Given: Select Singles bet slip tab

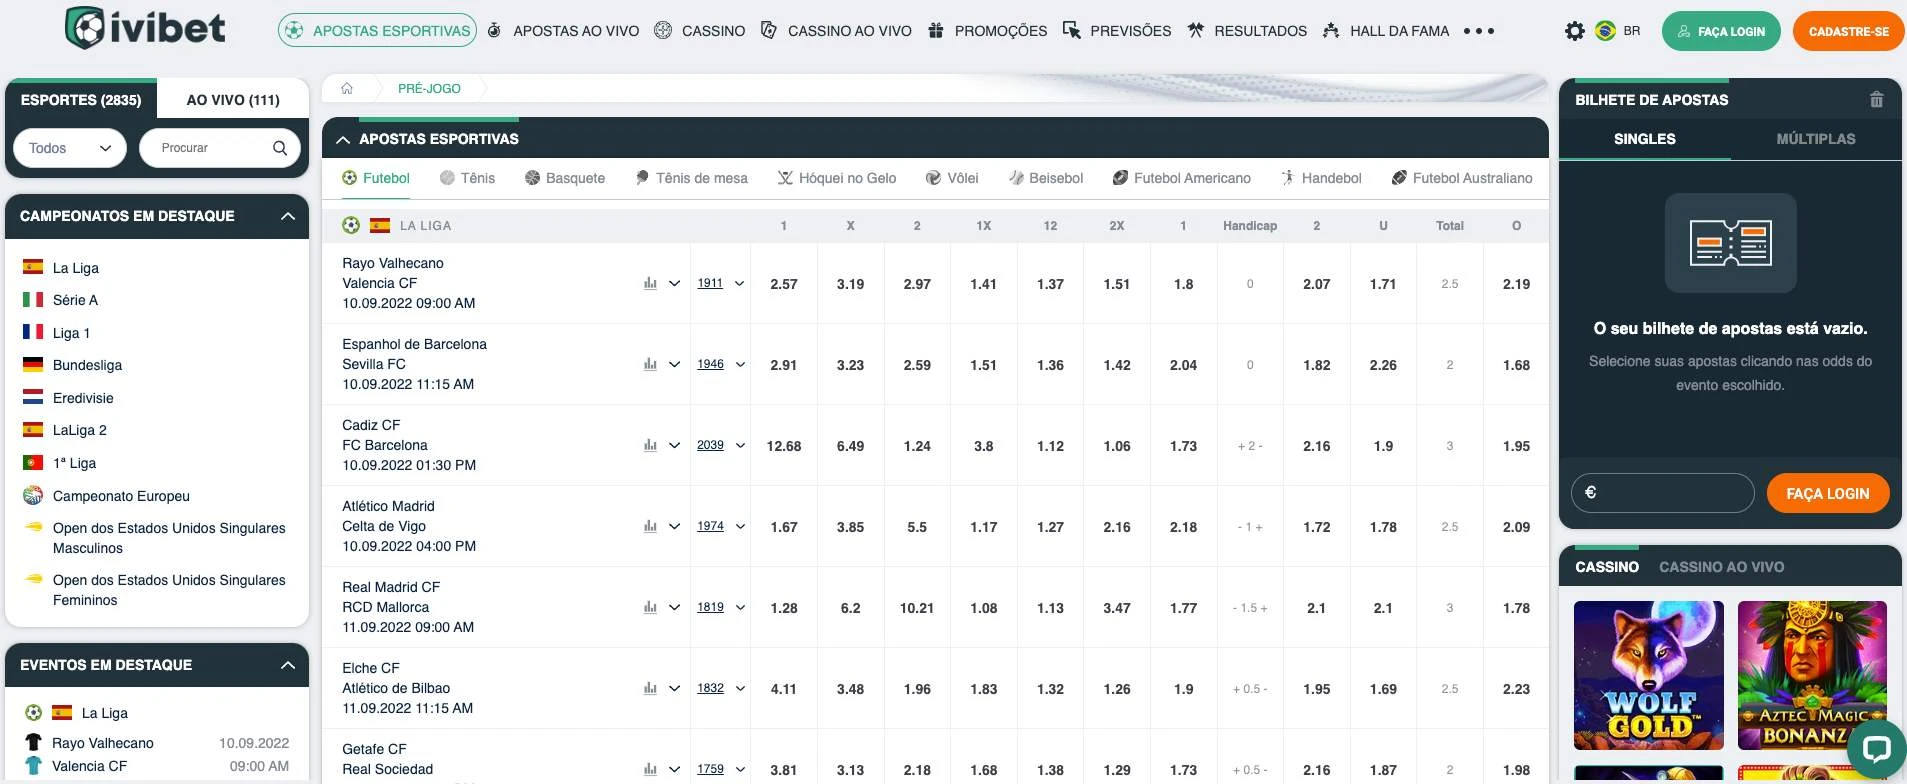Looking at the screenshot, I should (x=1645, y=139).
